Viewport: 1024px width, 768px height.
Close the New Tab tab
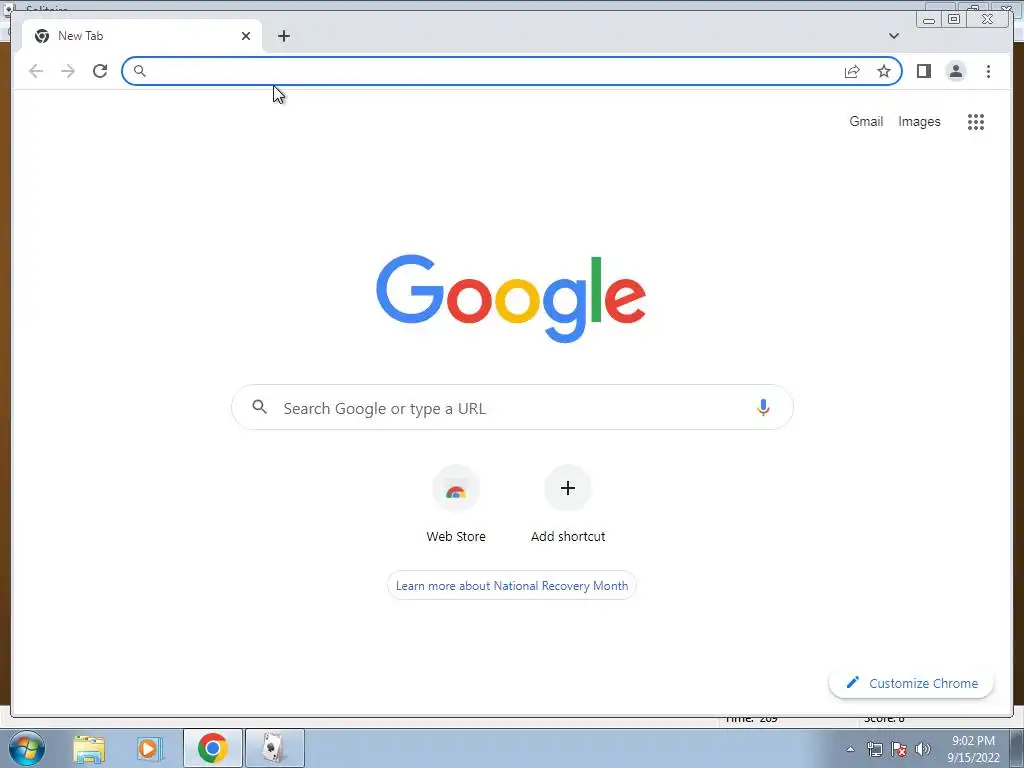246,36
